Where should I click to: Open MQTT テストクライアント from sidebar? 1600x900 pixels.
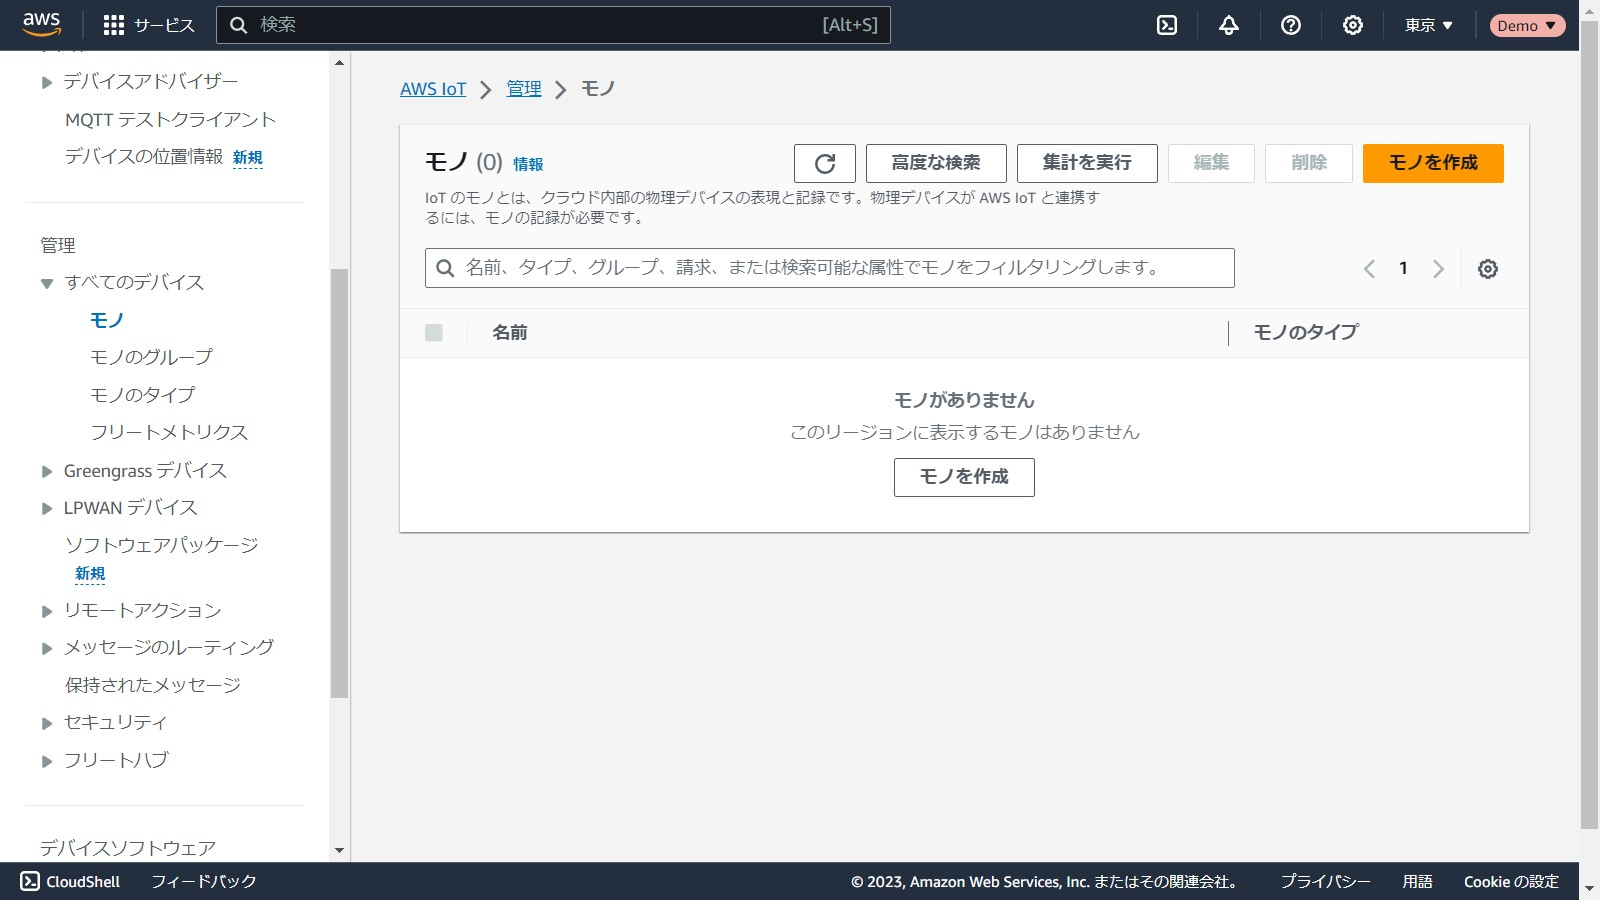170,120
